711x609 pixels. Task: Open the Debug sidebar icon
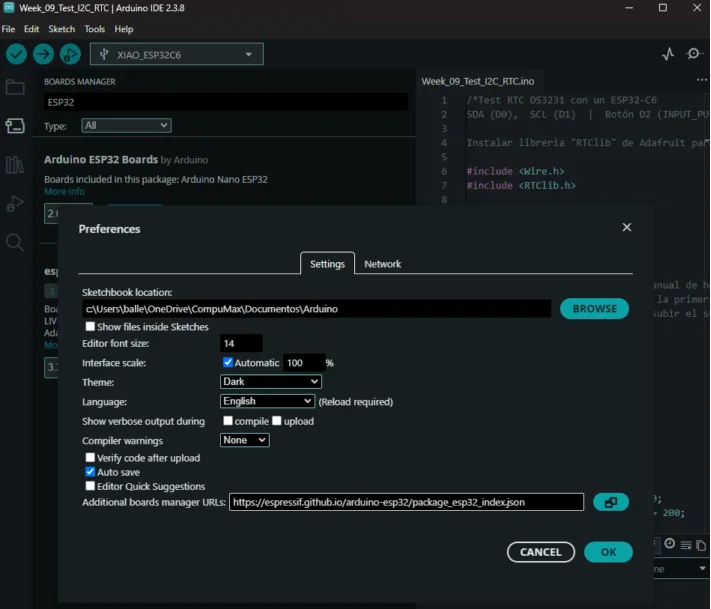click(15, 204)
